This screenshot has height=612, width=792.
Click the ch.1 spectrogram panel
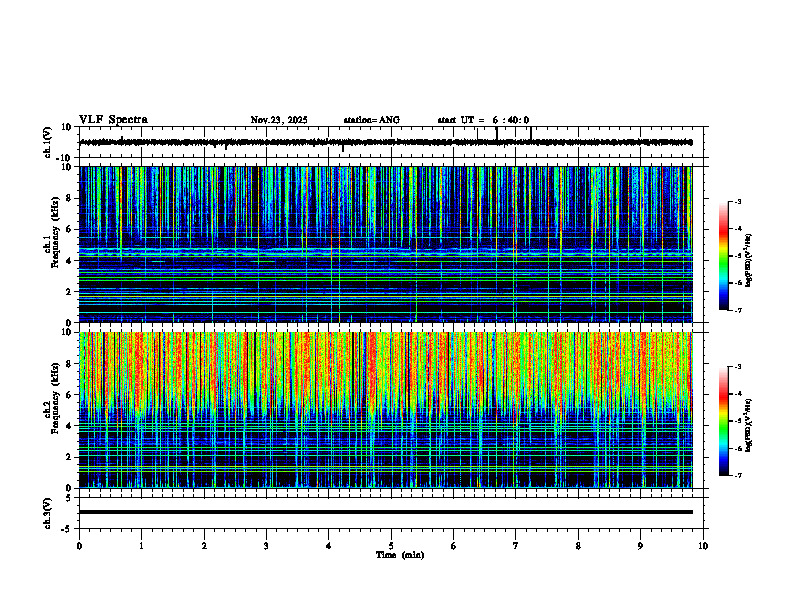(386, 244)
